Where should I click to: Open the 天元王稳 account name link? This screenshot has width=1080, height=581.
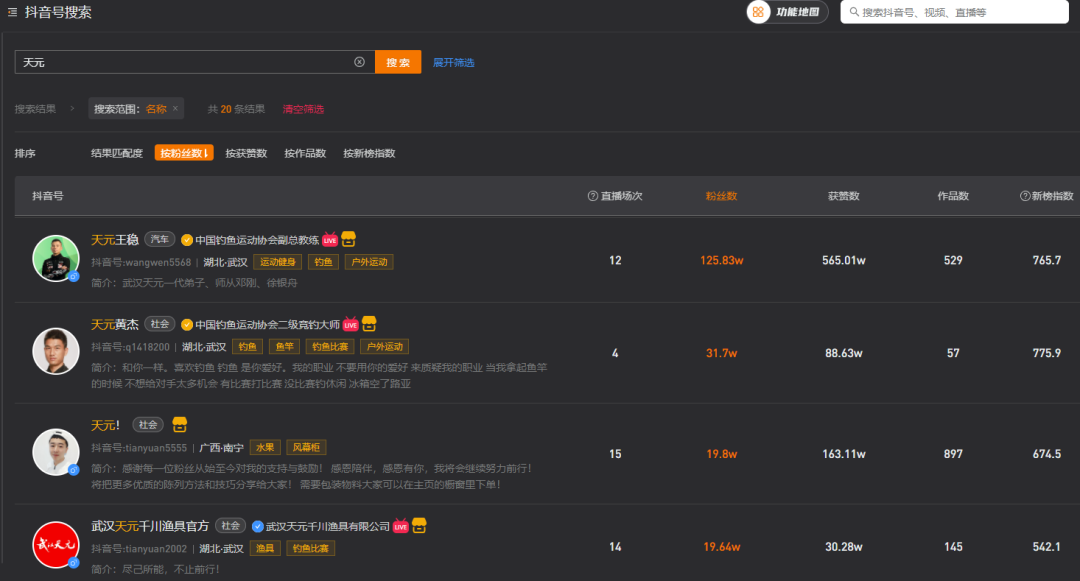pos(115,240)
